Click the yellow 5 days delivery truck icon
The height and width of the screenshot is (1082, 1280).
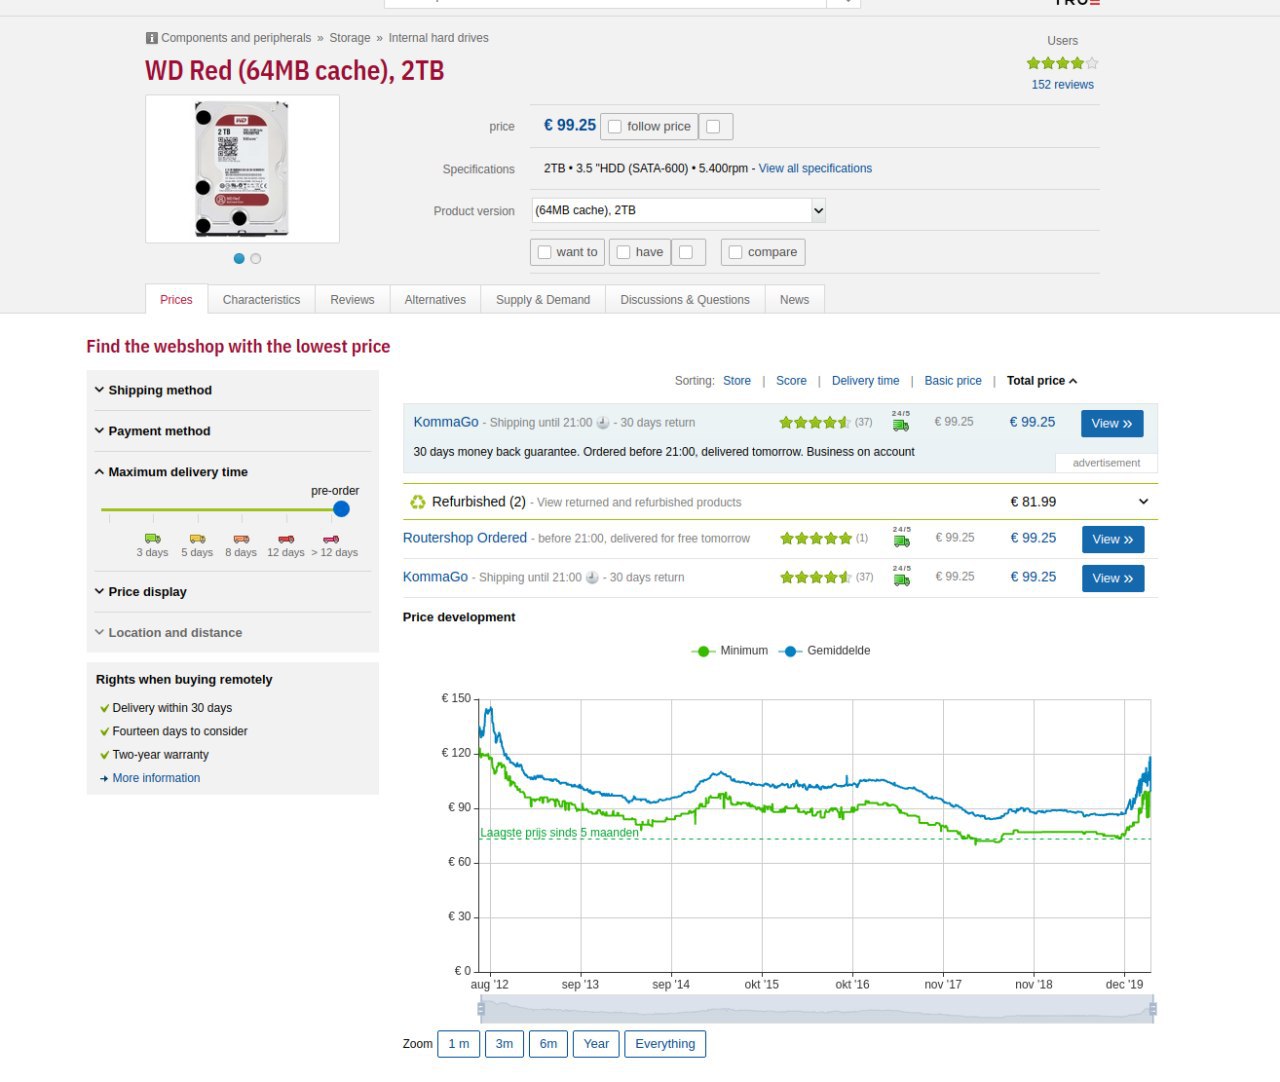[197, 539]
